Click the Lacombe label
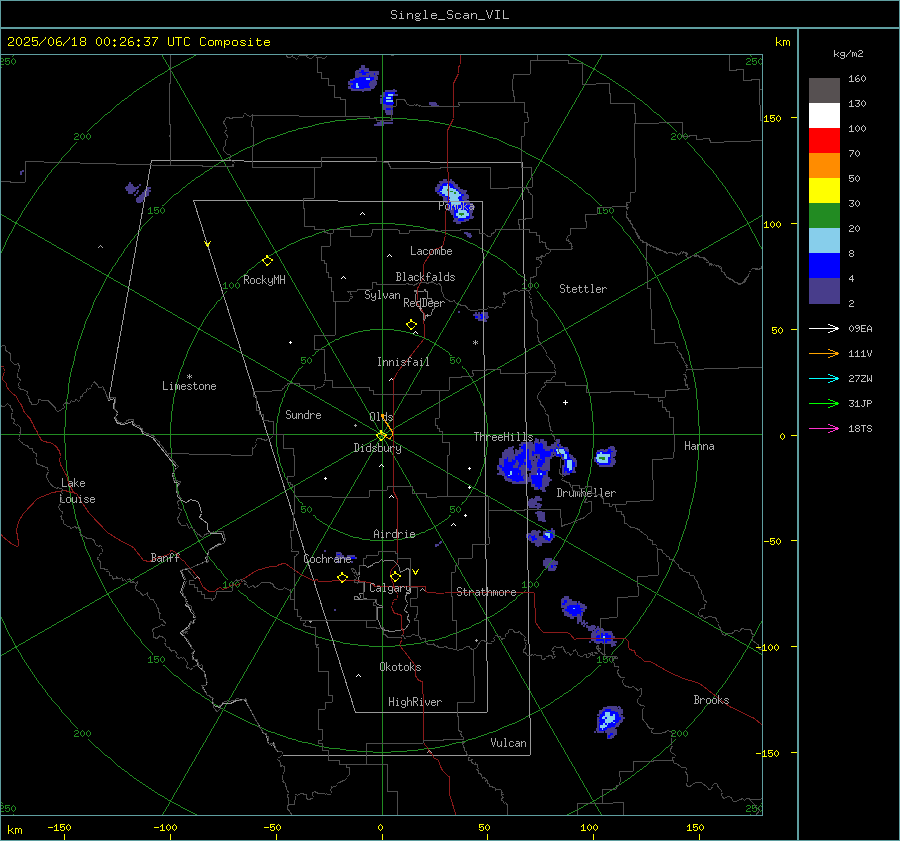Screen dimensions: 900x841 point(431,251)
